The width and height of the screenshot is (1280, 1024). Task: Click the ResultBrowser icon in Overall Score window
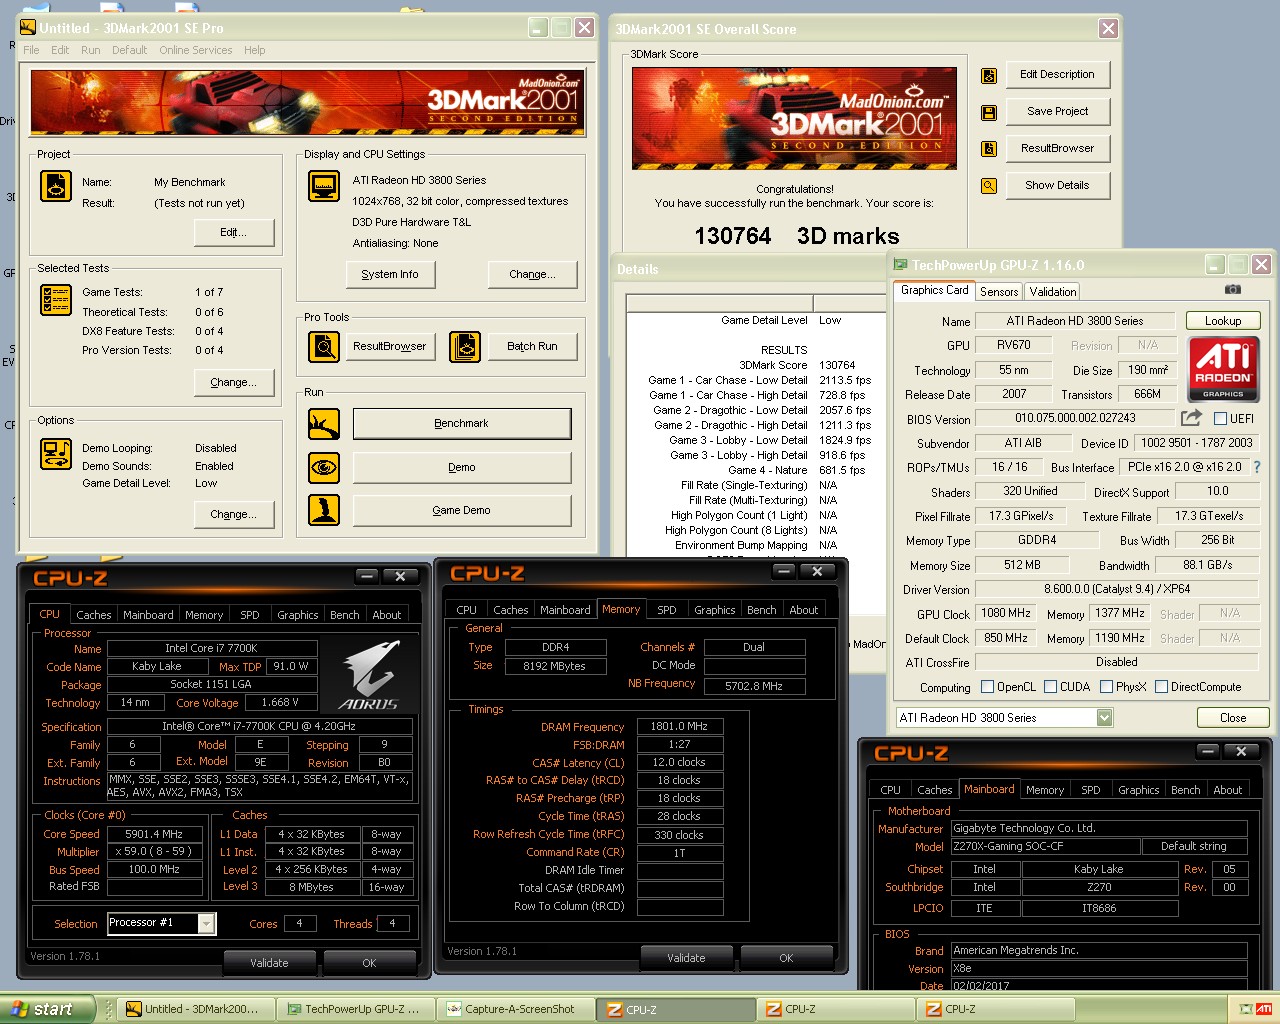(x=989, y=149)
